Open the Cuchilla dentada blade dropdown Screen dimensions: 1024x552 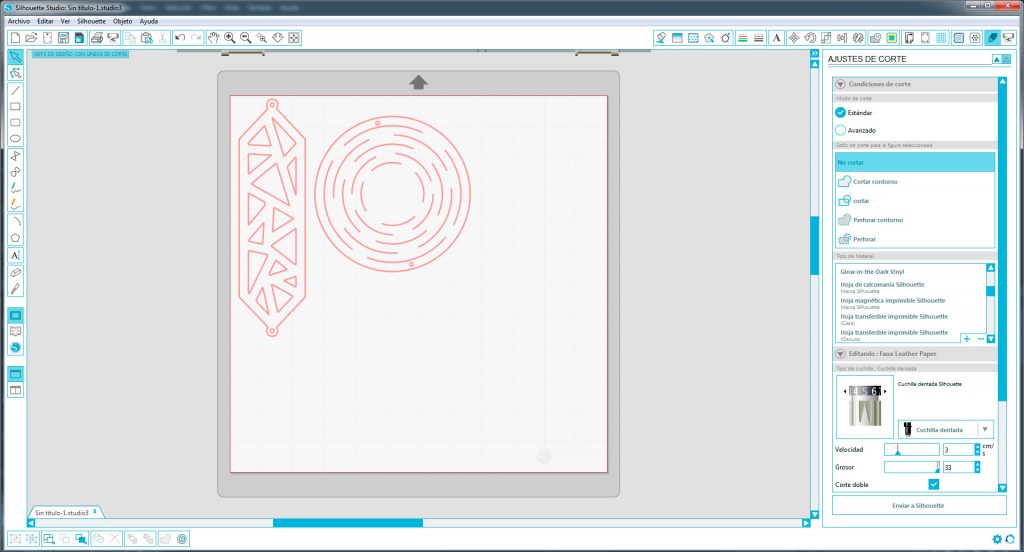point(946,429)
